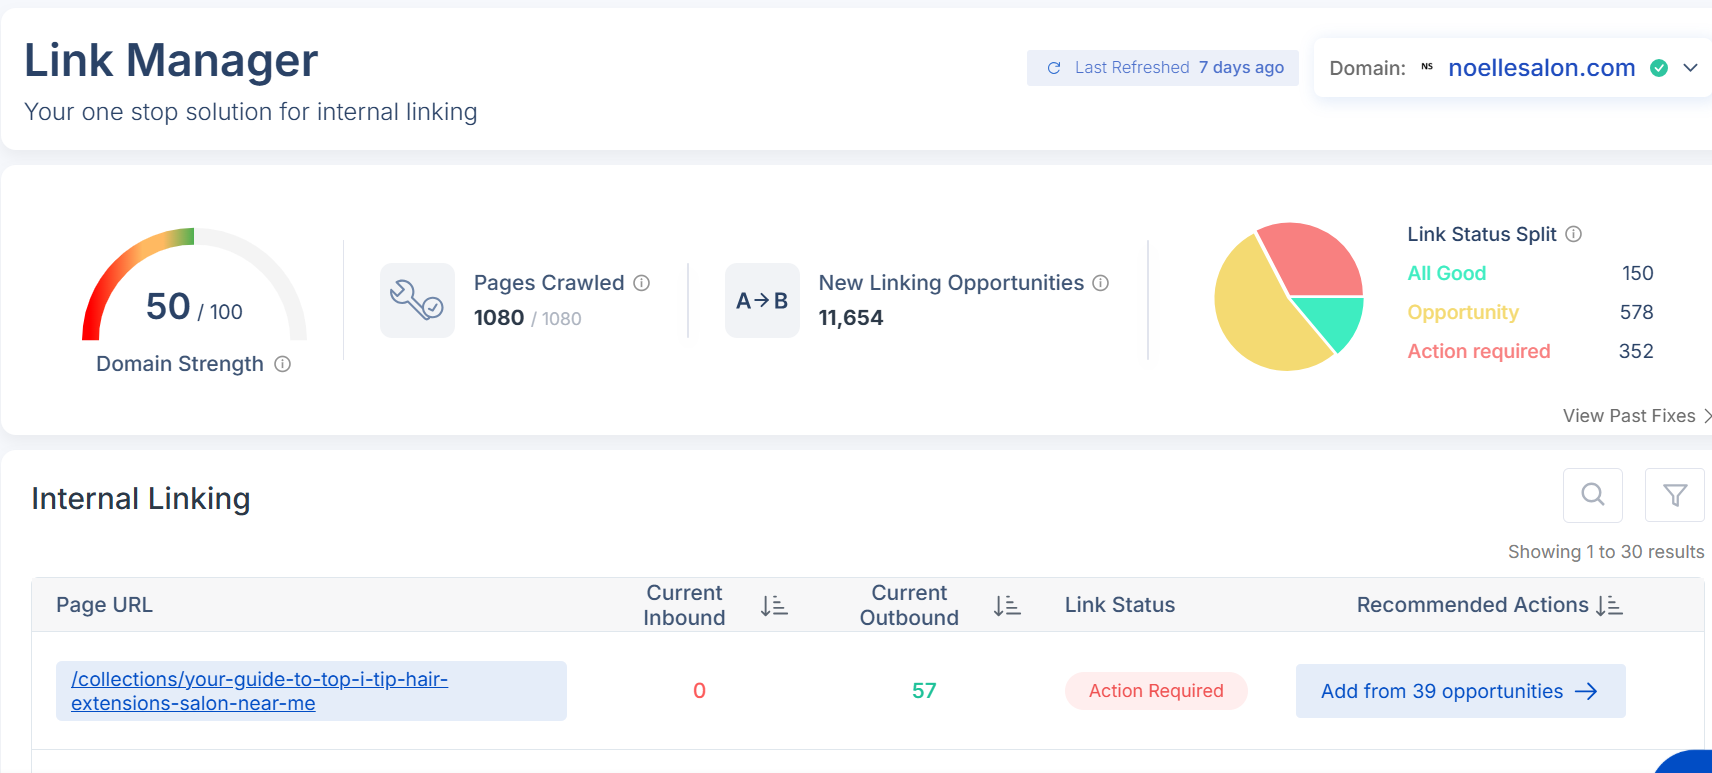Open the i-tip hair extensions collection URL

259,691
